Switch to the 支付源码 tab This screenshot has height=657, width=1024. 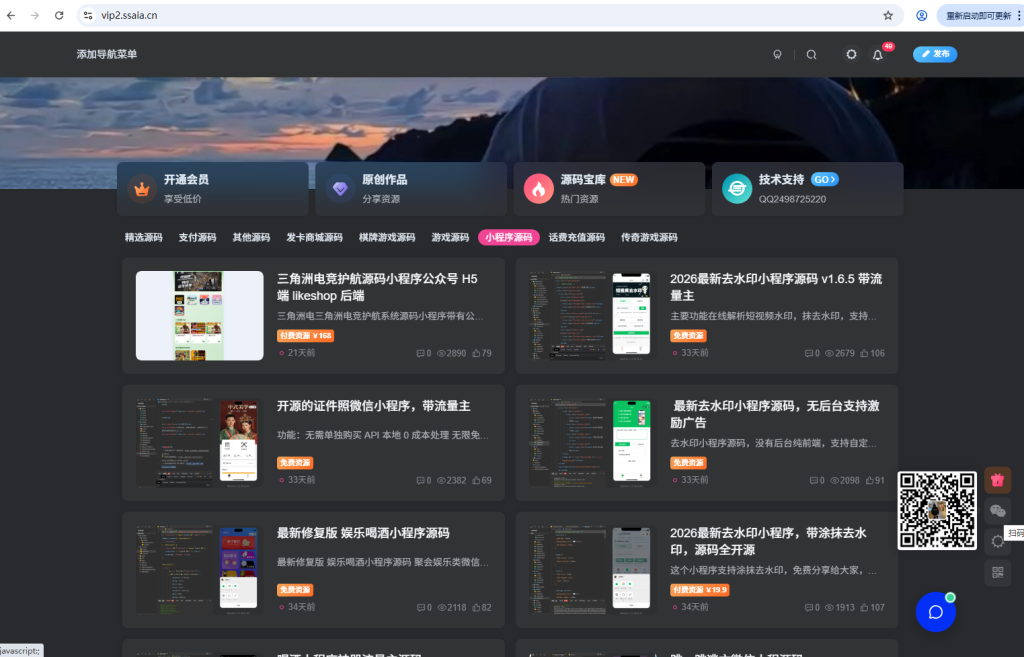197,237
